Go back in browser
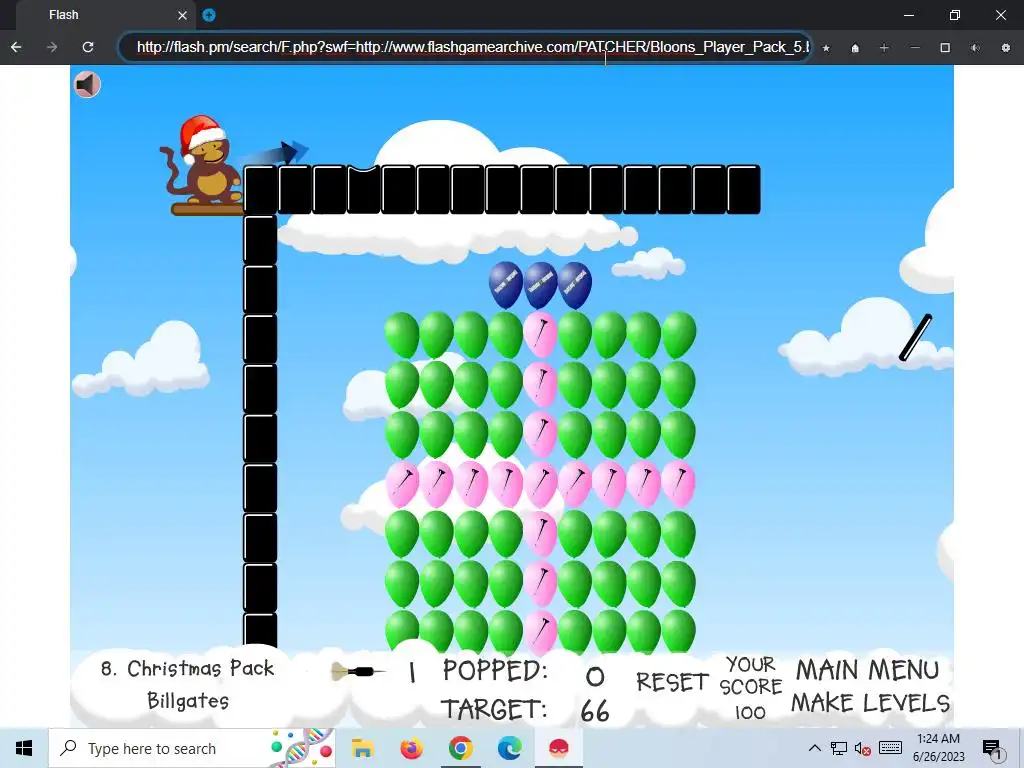 [16, 47]
